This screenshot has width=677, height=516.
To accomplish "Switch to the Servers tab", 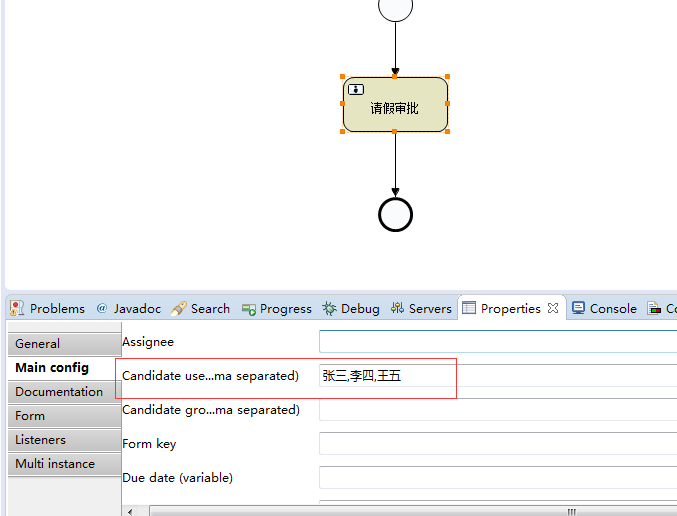I will (x=421, y=308).
